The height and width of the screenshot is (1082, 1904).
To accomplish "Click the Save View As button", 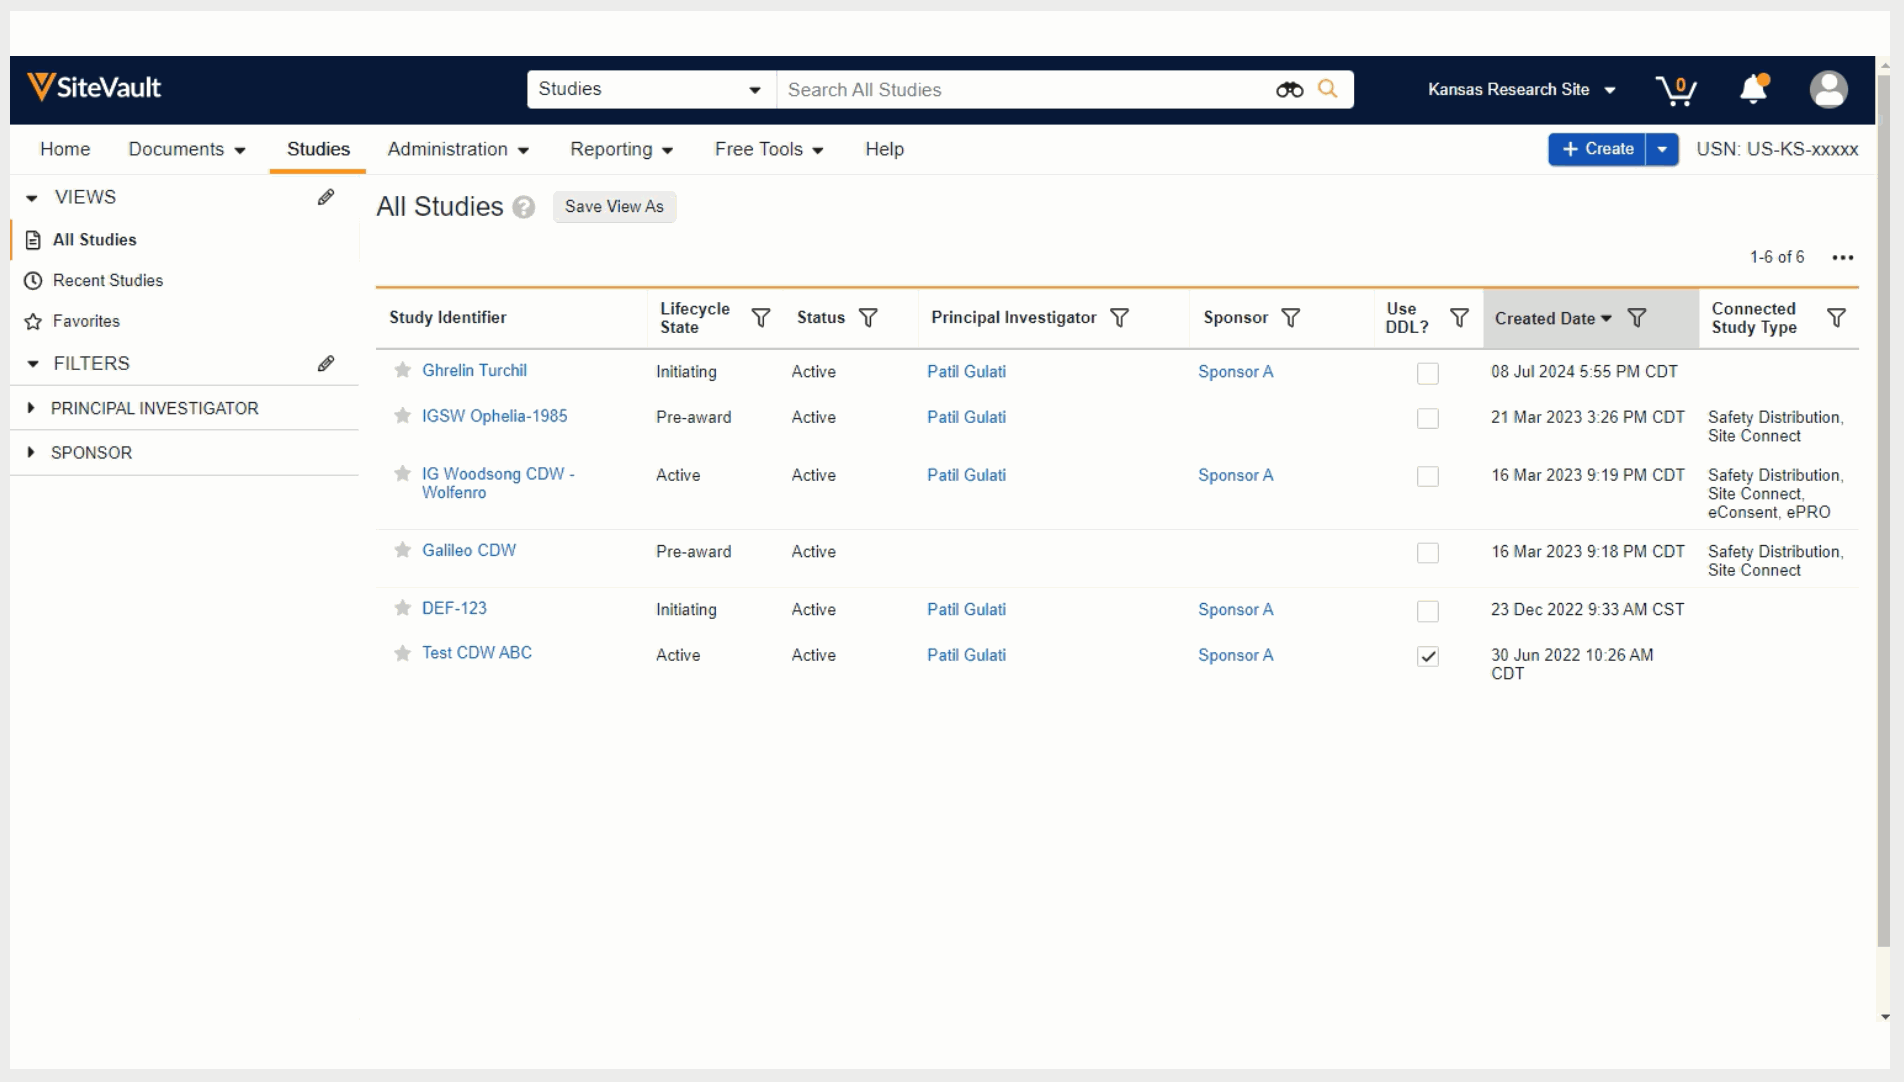I will (614, 207).
